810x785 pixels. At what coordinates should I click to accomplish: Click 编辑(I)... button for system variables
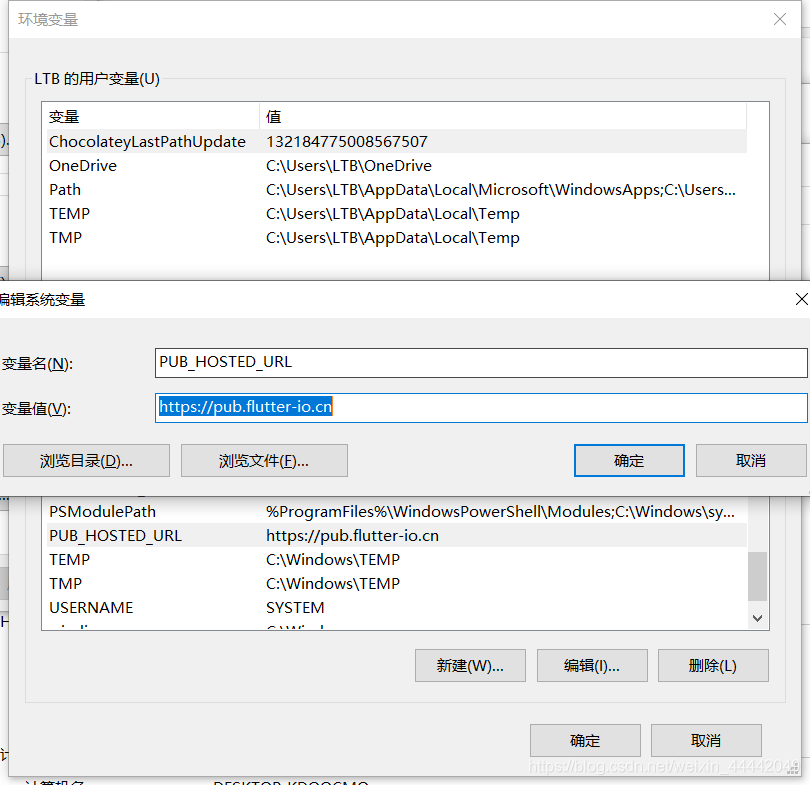pos(592,666)
